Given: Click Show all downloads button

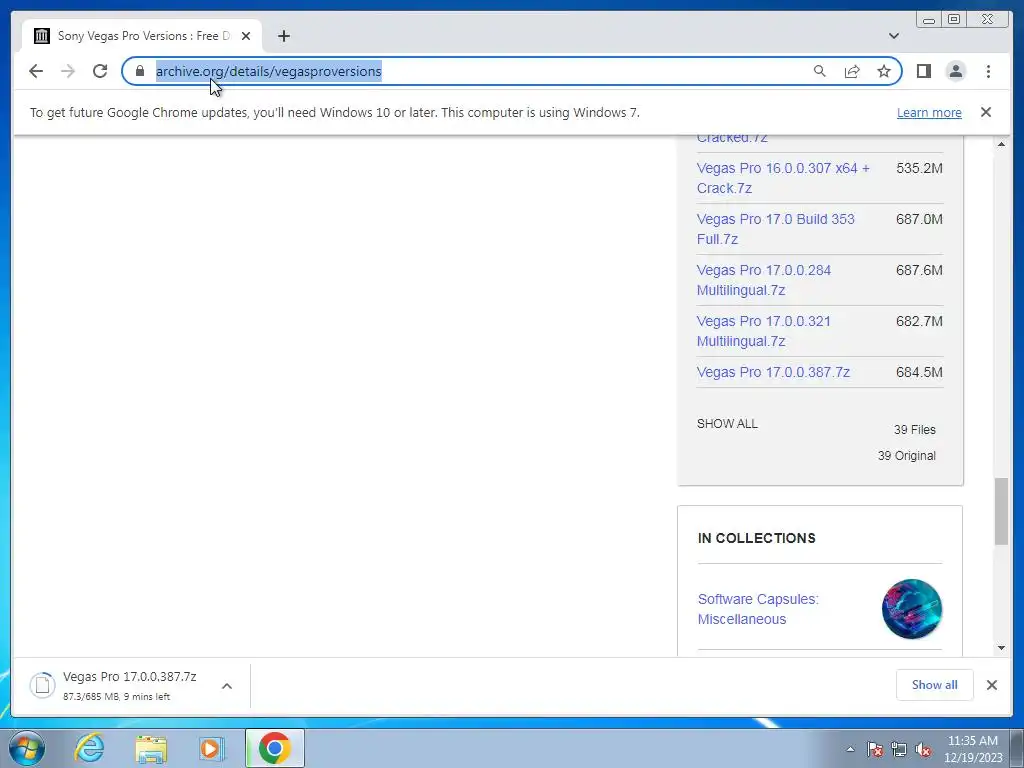Looking at the screenshot, I should [935, 685].
